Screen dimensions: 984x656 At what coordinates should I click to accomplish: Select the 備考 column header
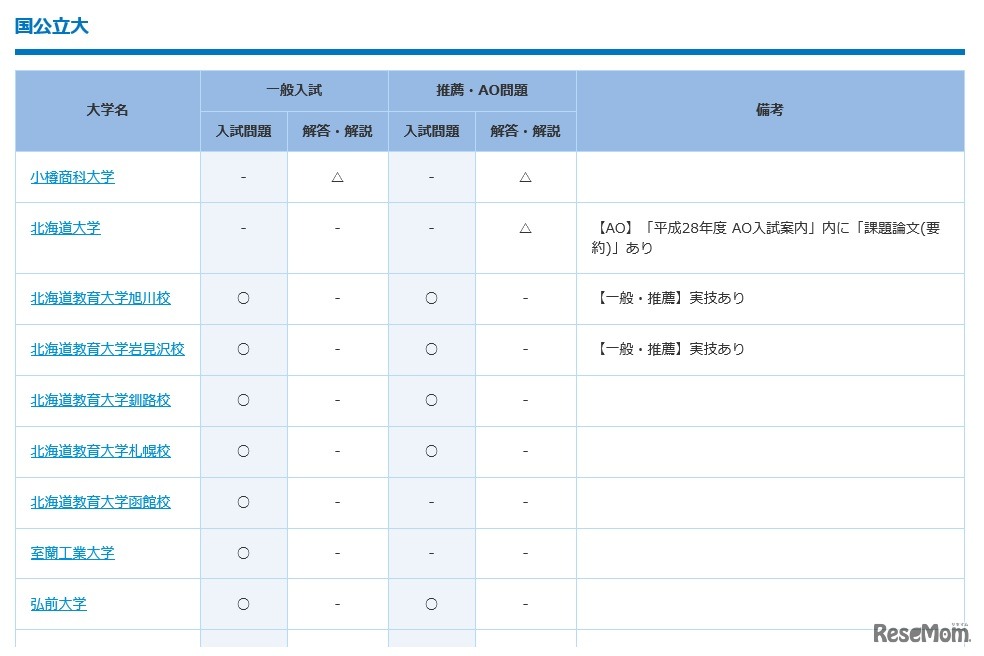768,111
